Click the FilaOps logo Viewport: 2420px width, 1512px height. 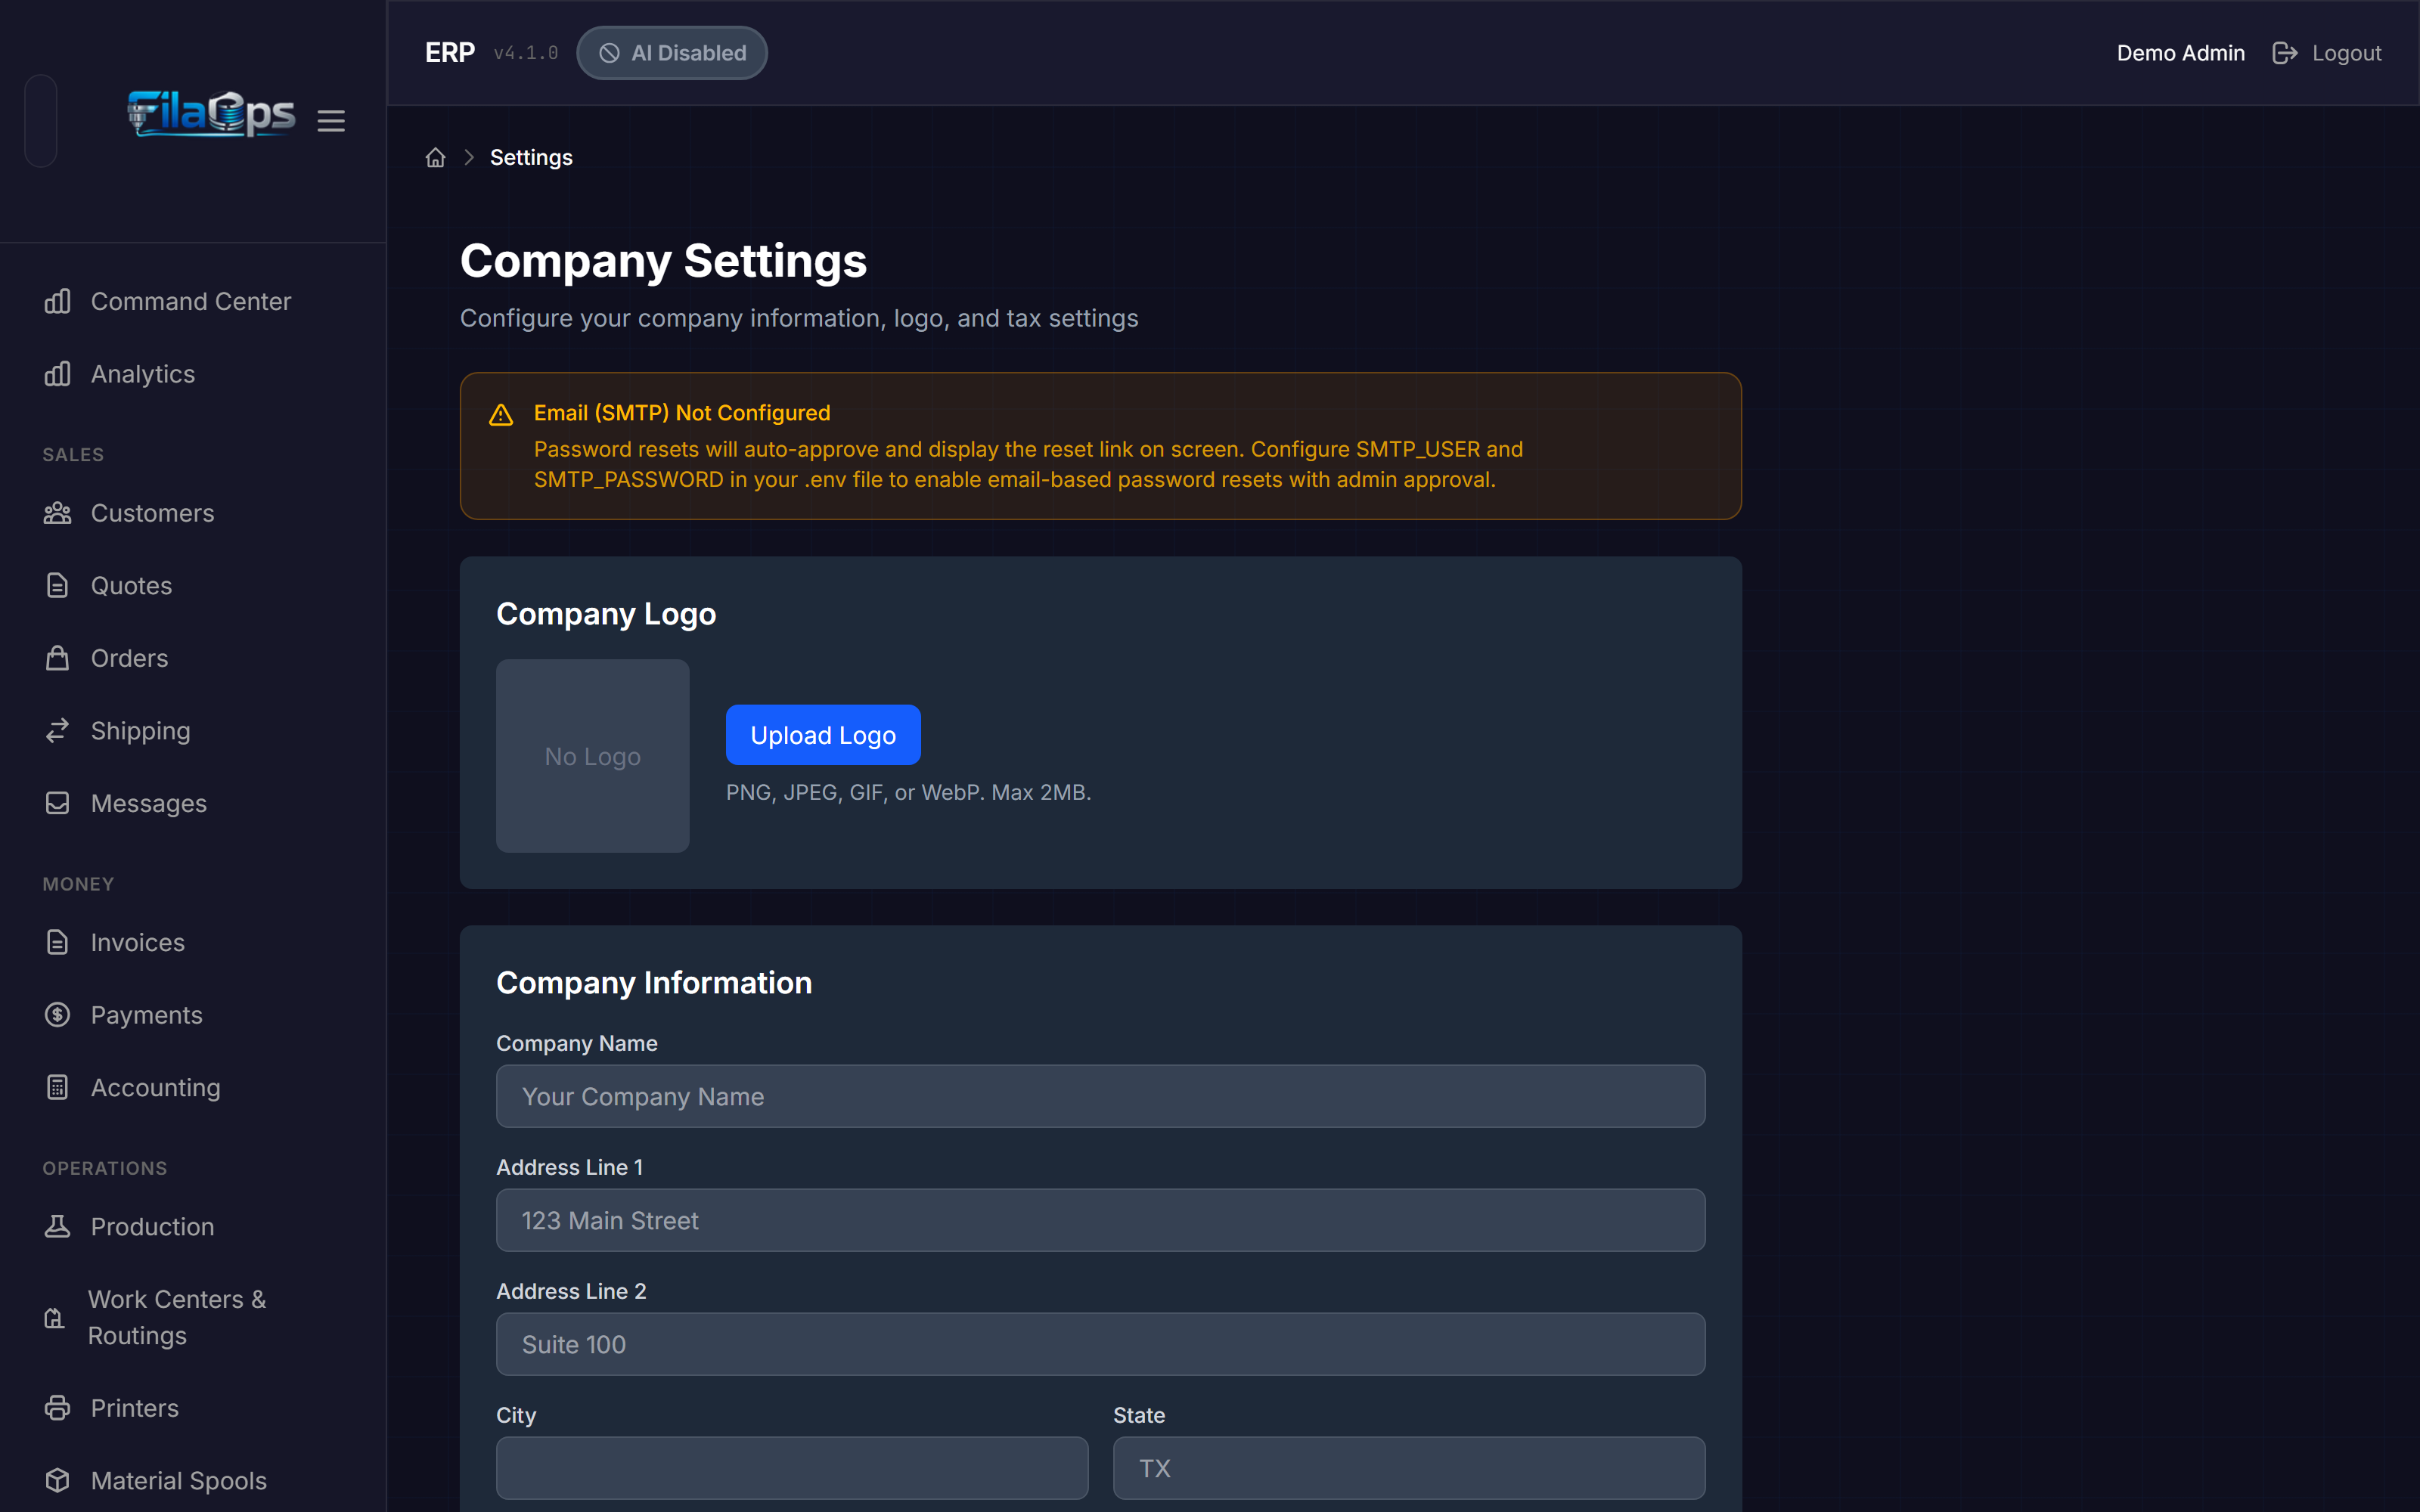click(211, 113)
